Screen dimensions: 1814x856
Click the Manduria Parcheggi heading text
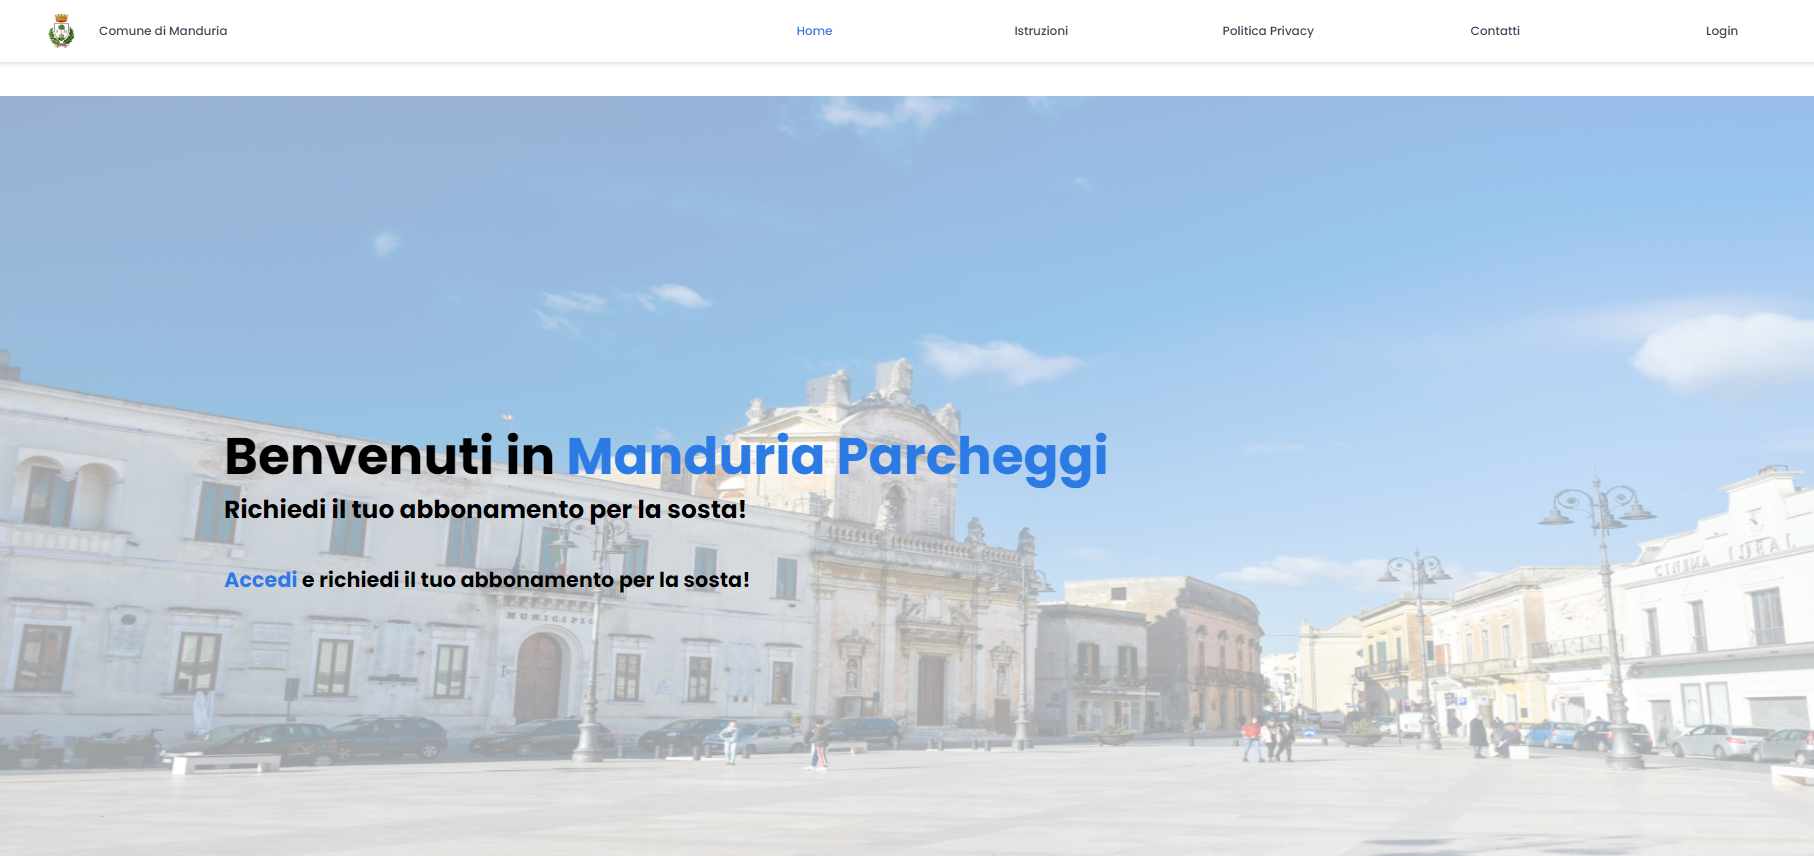point(837,457)
